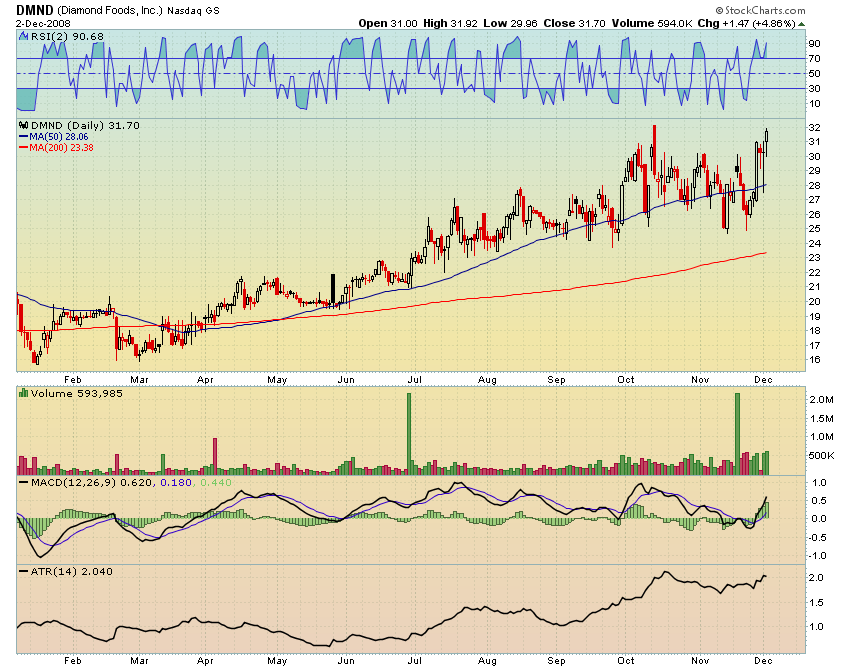
Task: Click the tall green volume spike at July's start
Action: (409, 434)
